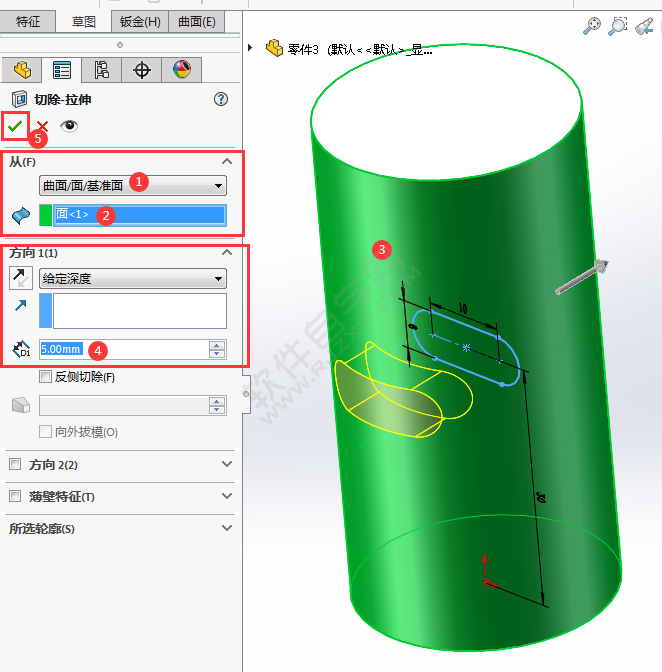Click the Zoom to Fit magnifier icon
Image resolution: width=662 pixels, height=672 pixels.
pyautogui.click(x=592, y=26)
